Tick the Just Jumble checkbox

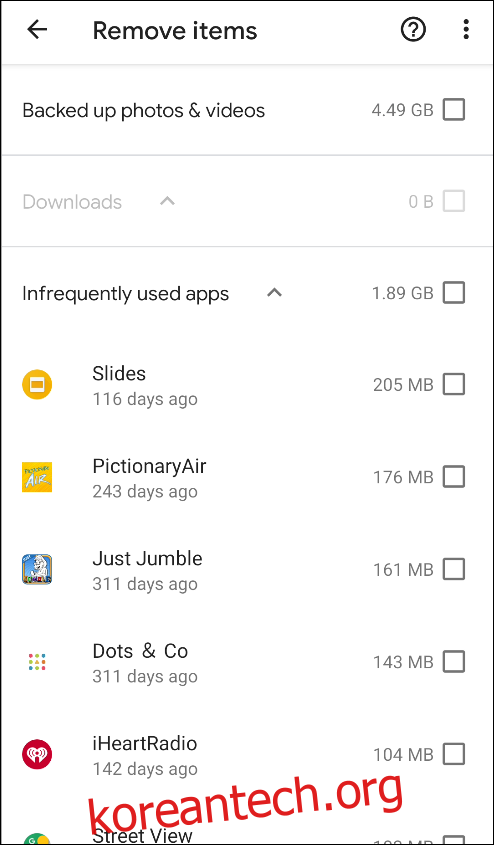[454, 569]
